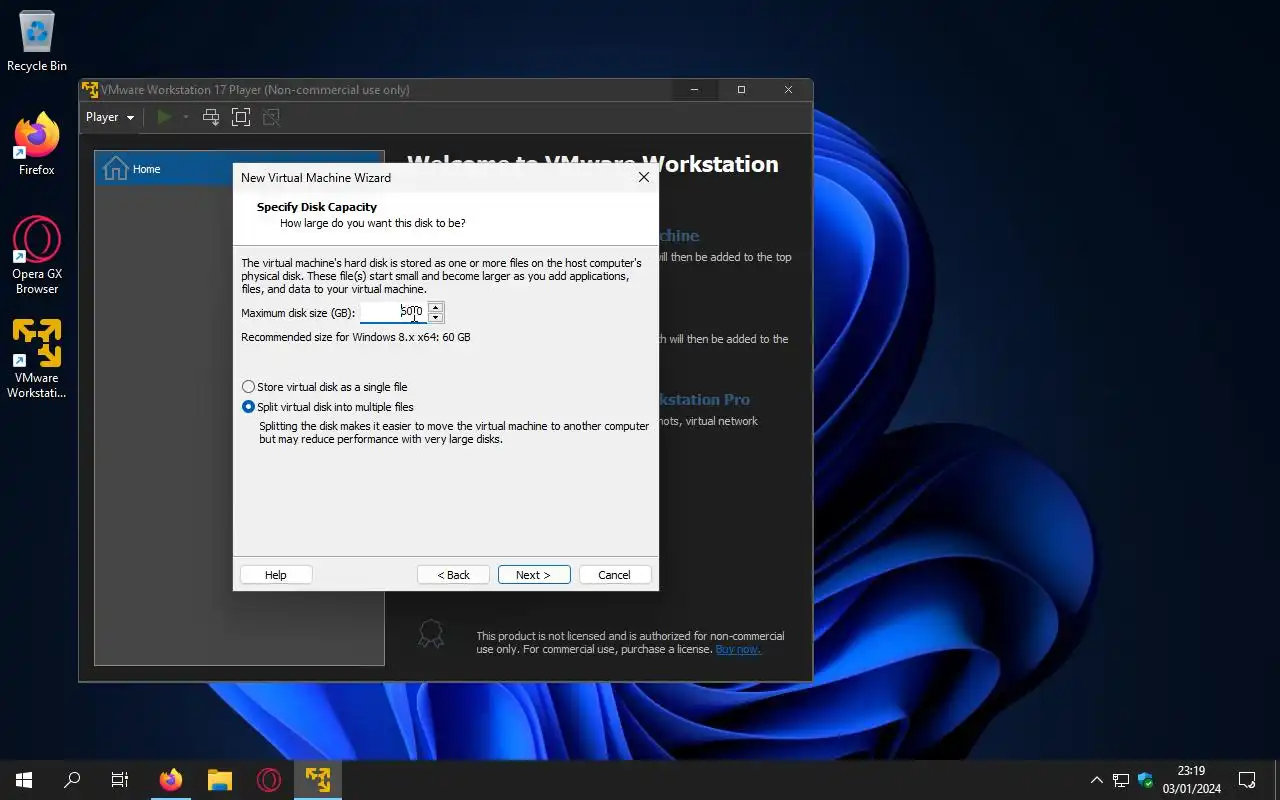Enter full screen mode icon

pyautogui.click(x=240, y=117)
